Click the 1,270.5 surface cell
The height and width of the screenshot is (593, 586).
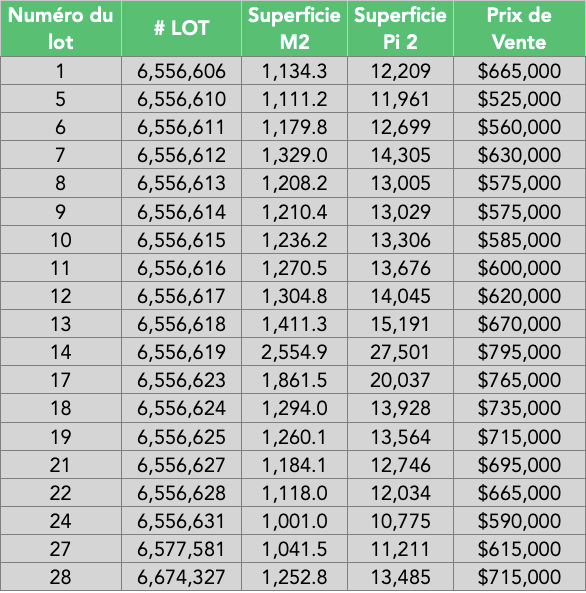tap(294, 268)
